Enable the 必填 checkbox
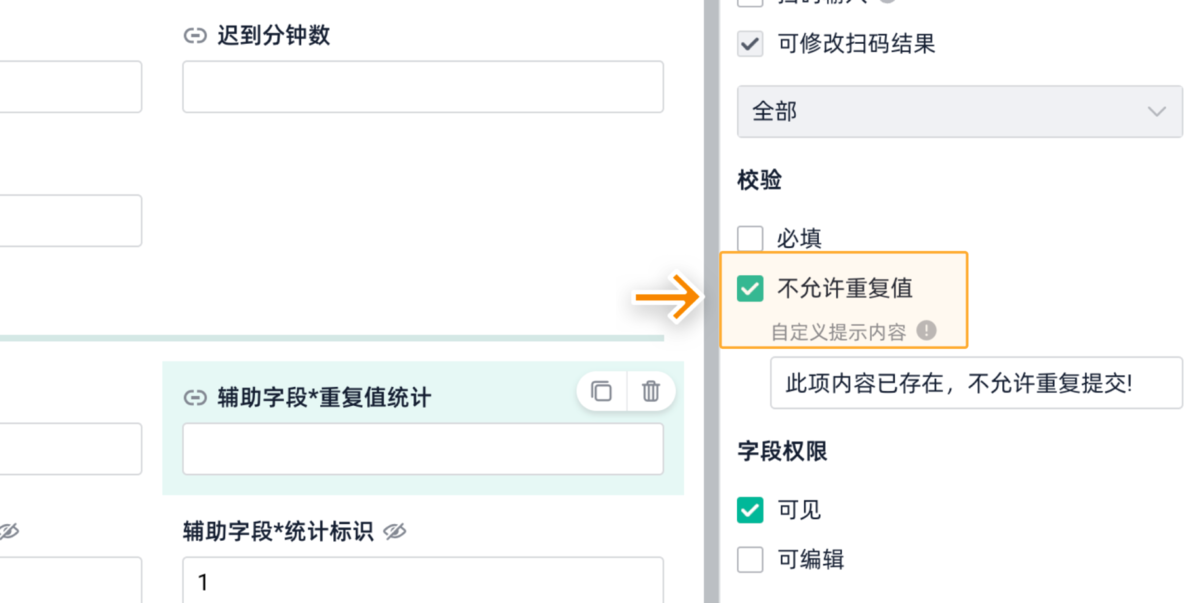This screenshot has height=603, width=1200. (750, 239)
